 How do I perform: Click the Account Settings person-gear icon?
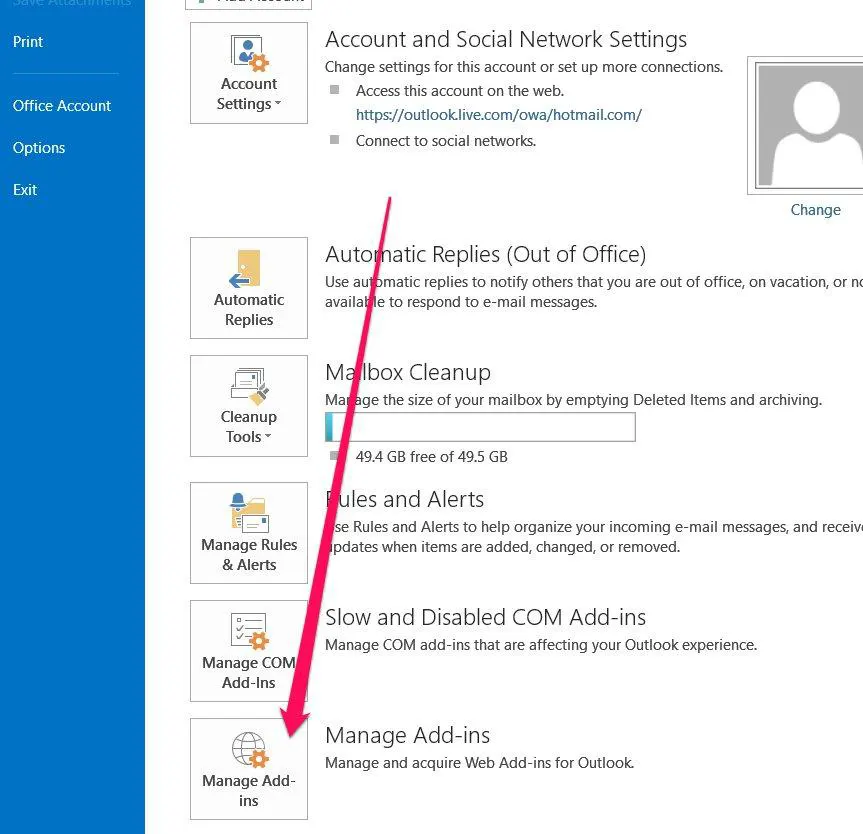tap(247, 53)
